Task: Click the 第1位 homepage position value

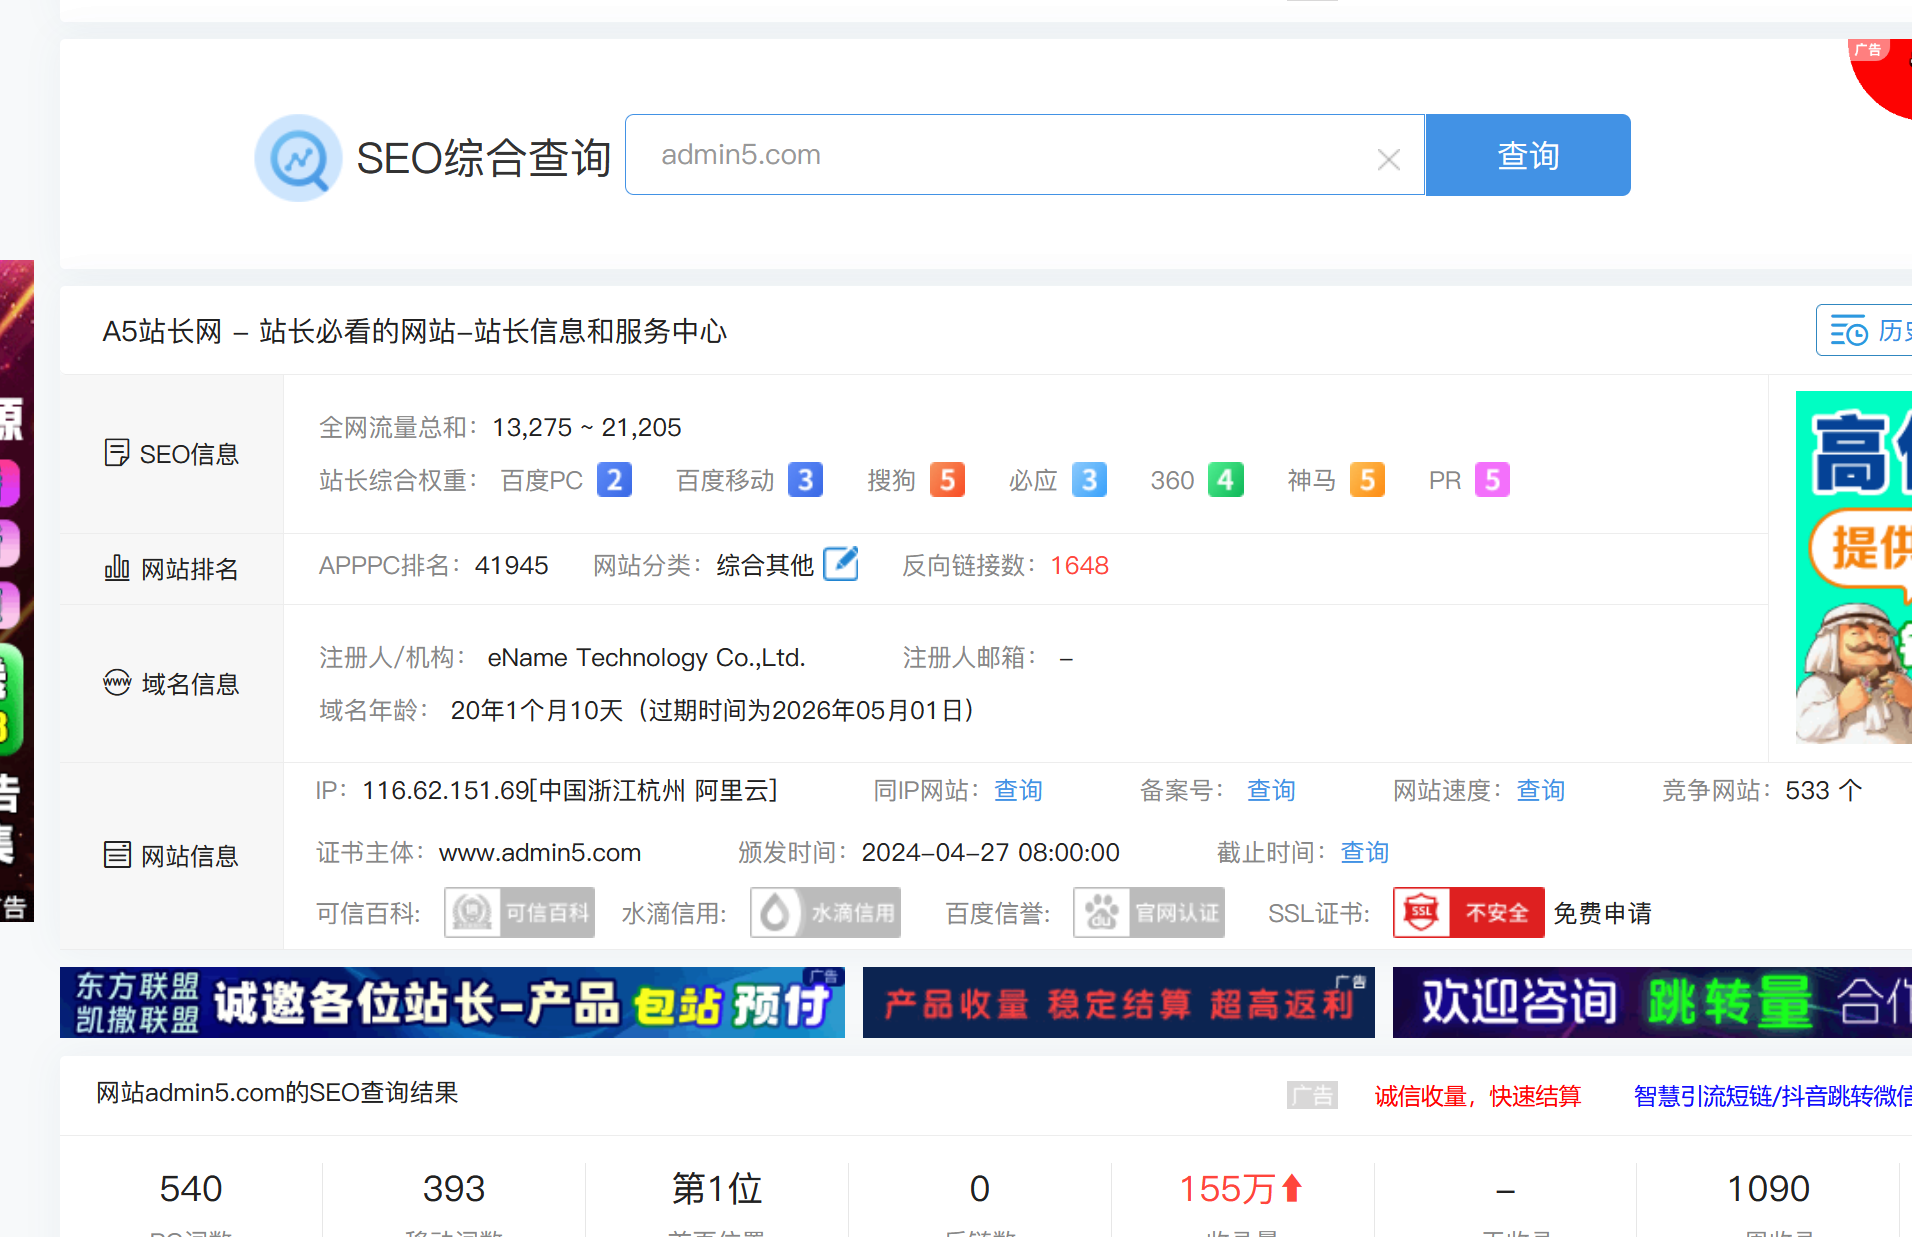Action: 717,1189
